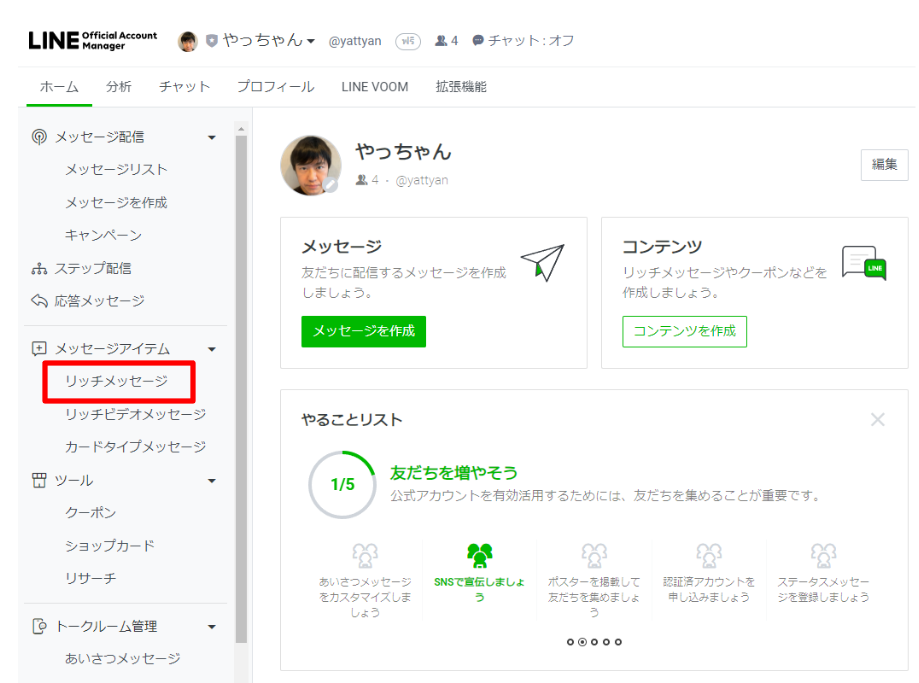The image size is (919, 683).
Task: Click the shield badge beside the account name
Action: 212,40
